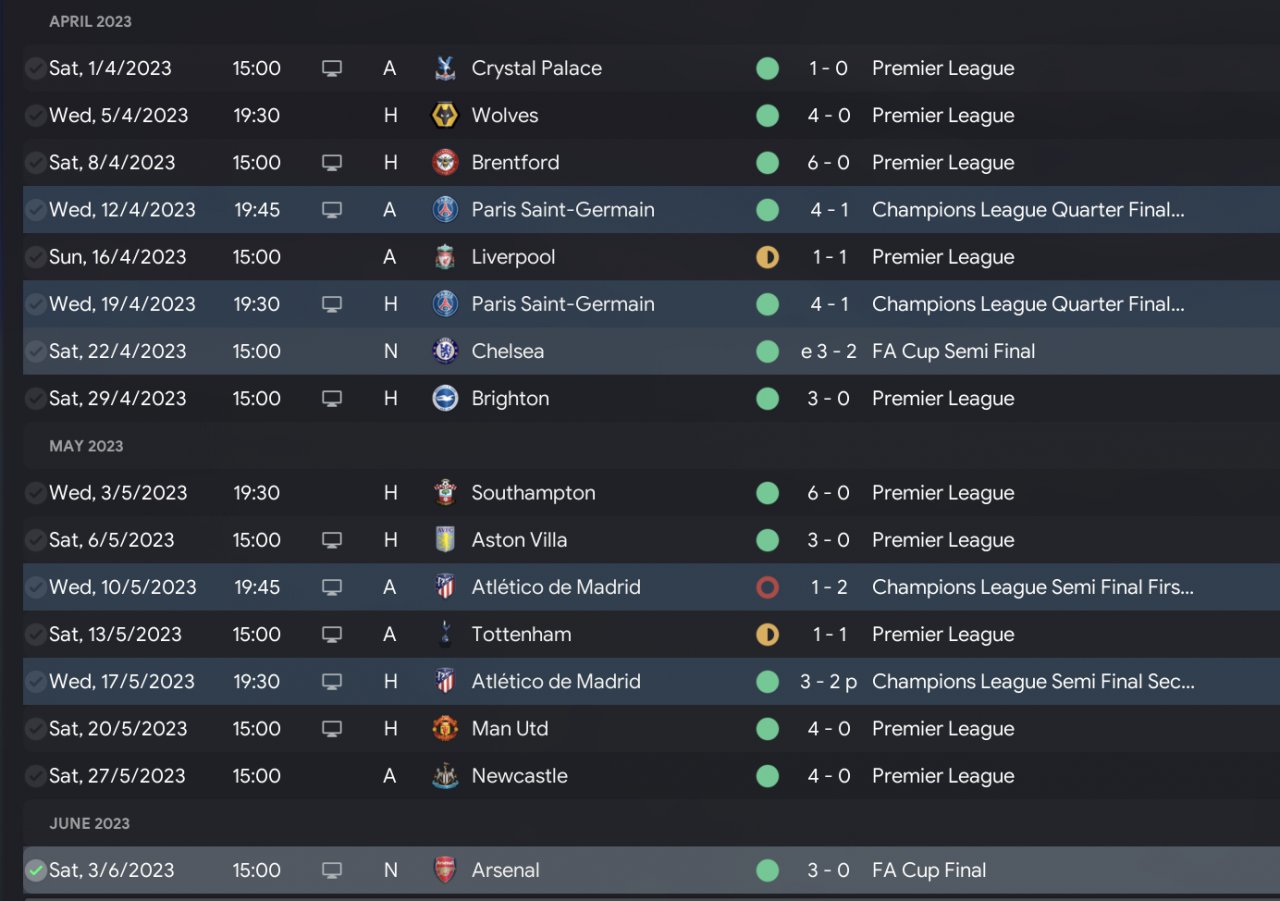
Task: Open the Brighton team link
Action: point(510,398)
